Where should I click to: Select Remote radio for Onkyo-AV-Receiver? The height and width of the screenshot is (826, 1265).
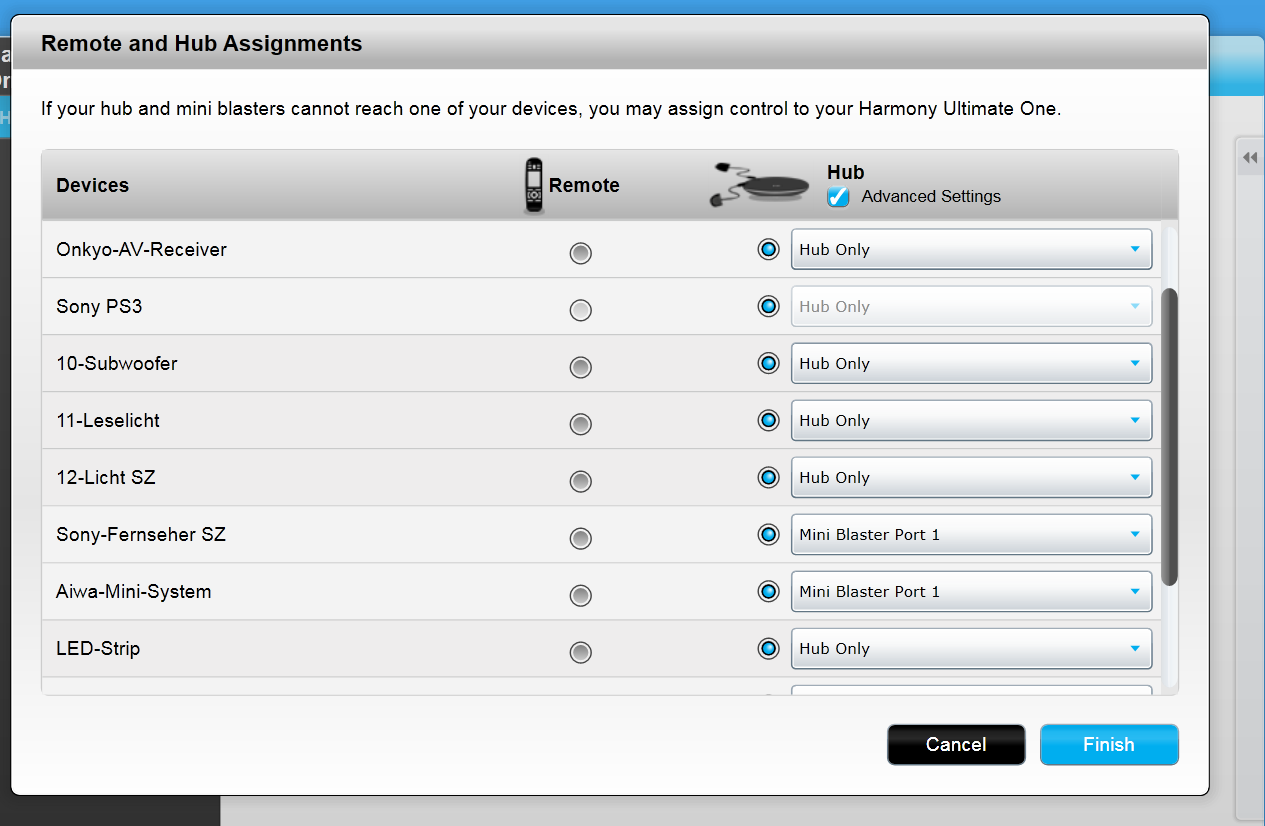[x=580, y=253]
